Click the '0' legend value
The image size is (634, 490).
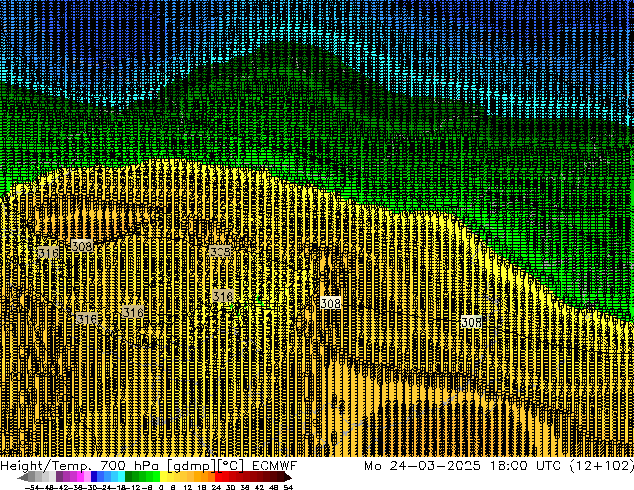click(161, 487)
